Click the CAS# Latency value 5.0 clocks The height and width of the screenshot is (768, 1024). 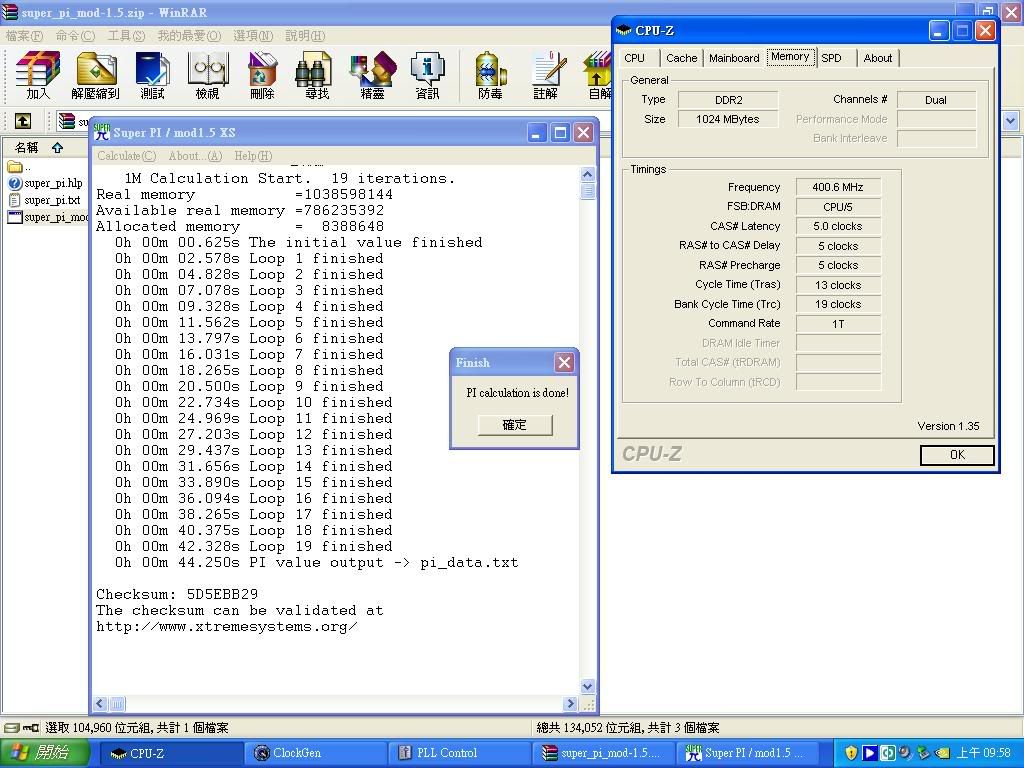838,227
